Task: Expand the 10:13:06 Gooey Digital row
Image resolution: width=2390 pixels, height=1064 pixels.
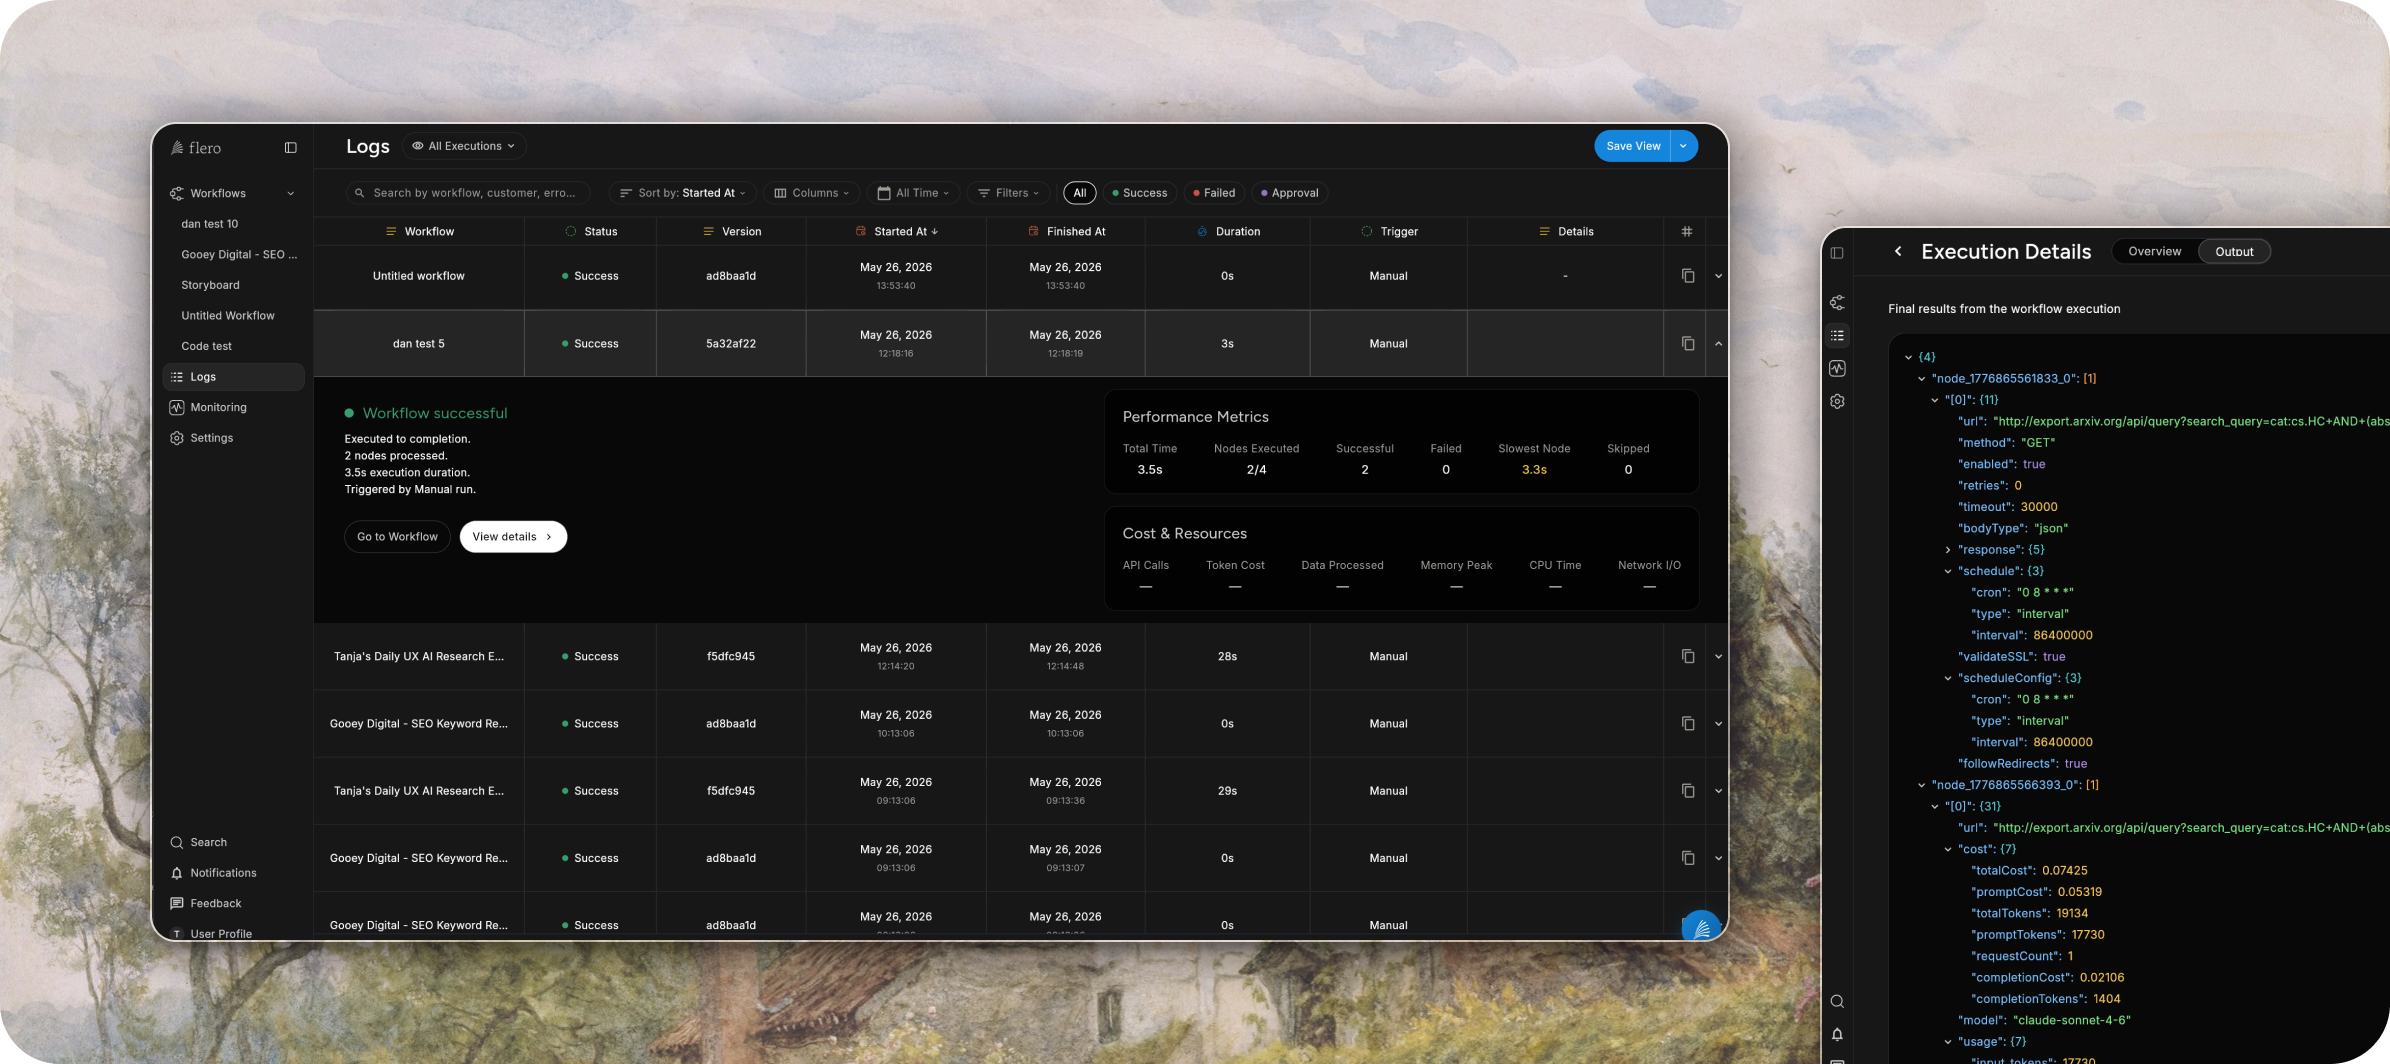Action: point(1719,724)
